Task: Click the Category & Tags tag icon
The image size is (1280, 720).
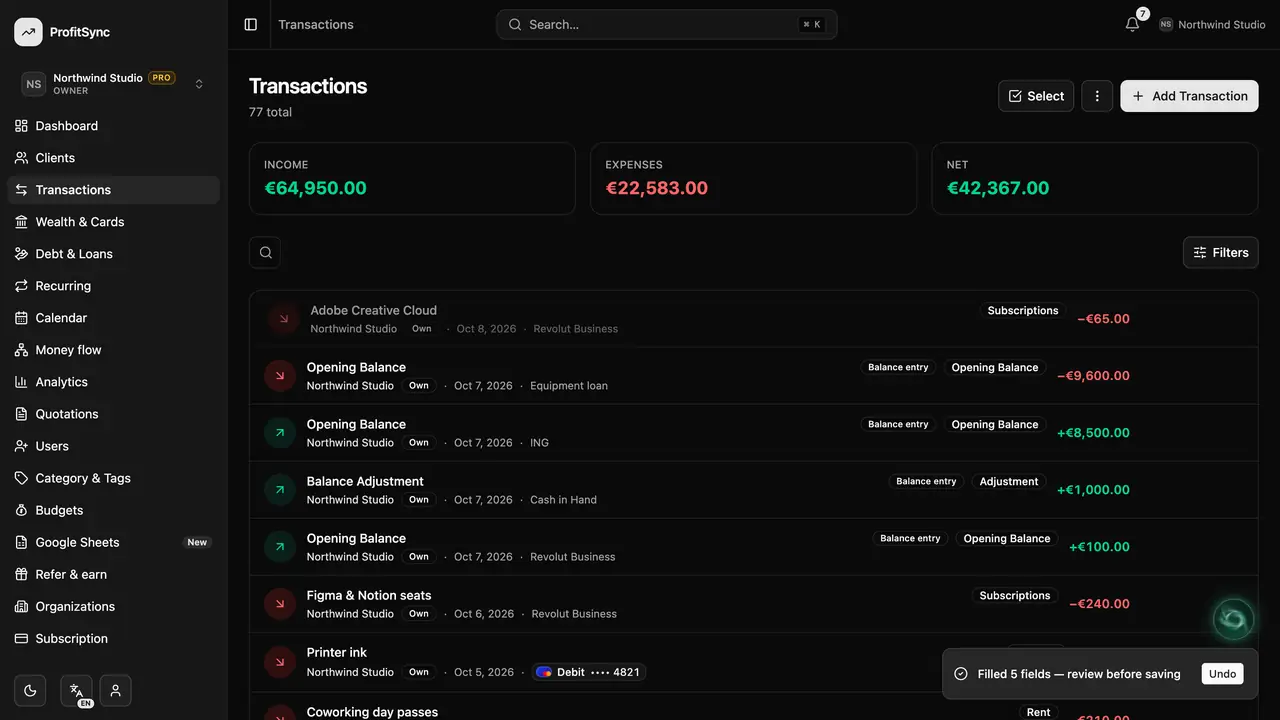Action: (21, 478)
